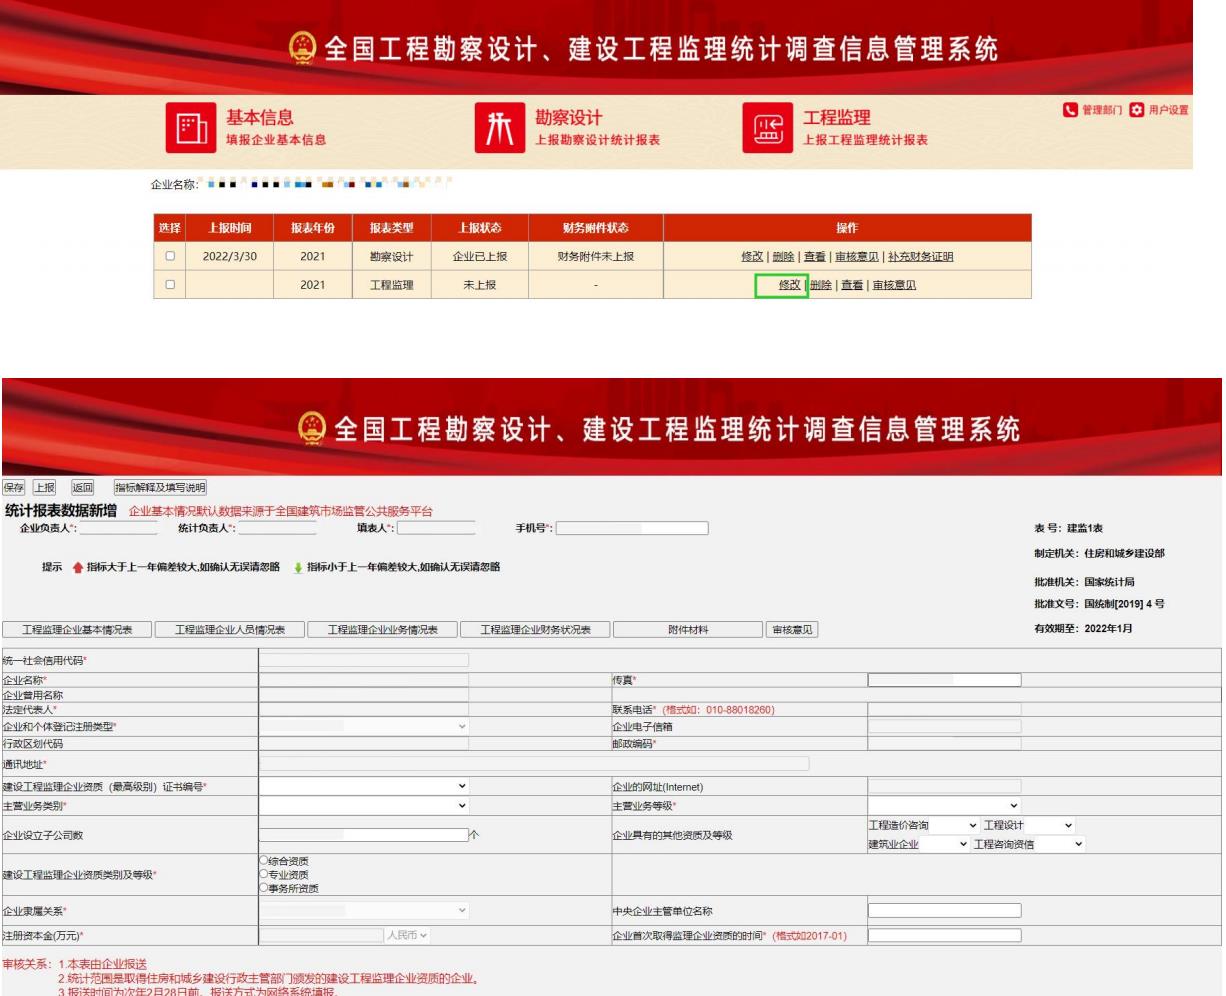1226x996 pixels.
Task: Open the 工程监理企业财务状况表 tab
Action: click(535, 630)
